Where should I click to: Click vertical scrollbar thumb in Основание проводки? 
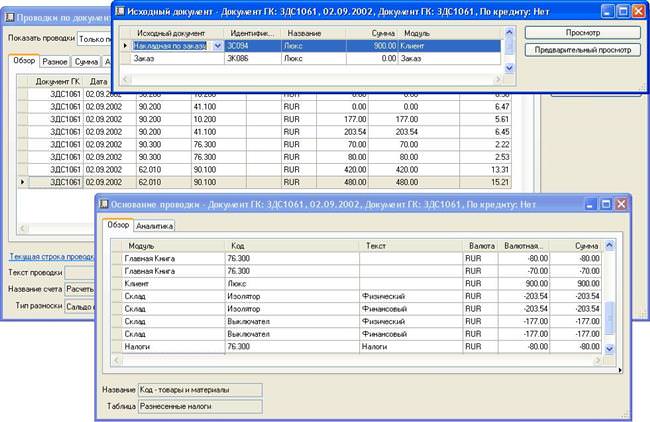[609, 318]
